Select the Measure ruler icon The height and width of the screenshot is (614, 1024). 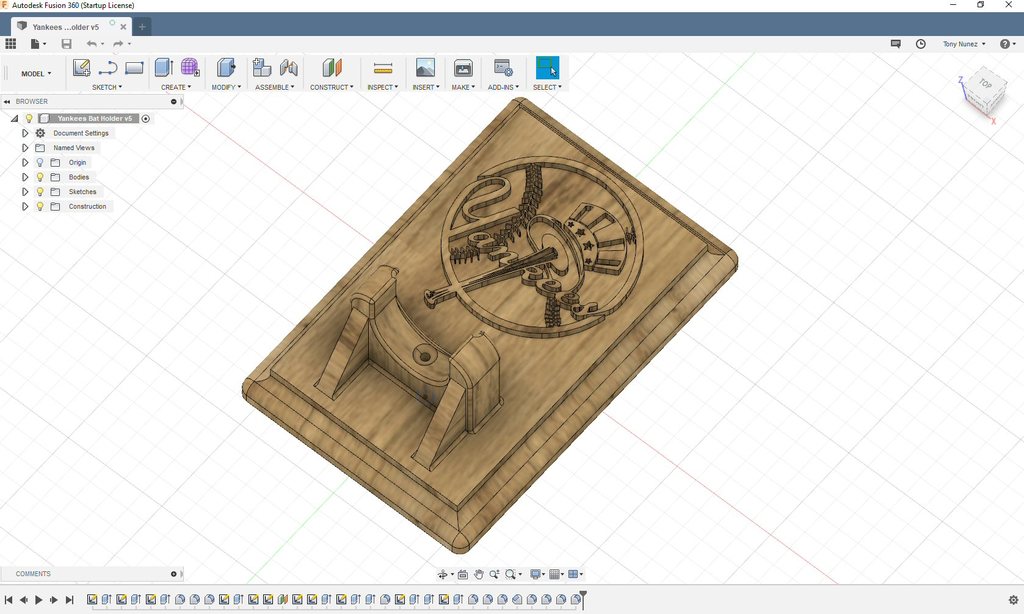383,68
